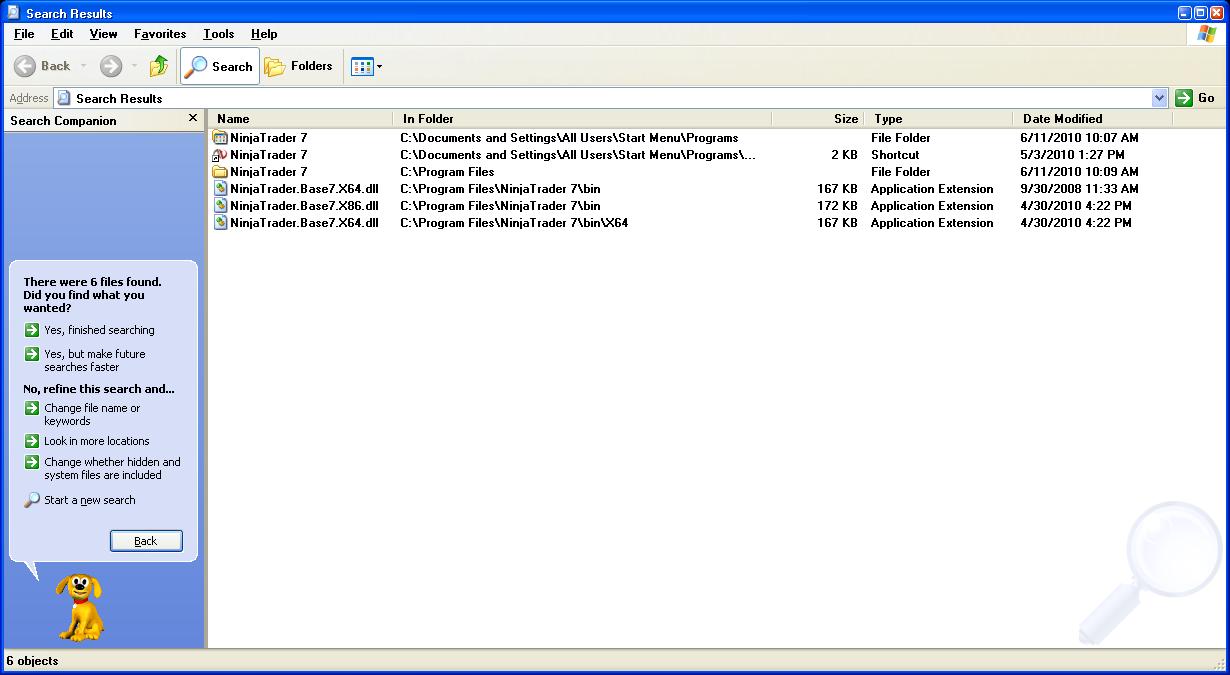Click the '6 objects' status bar text
Image resolution: width=1230 pixels, height=675 pixels.
(32, 661)
